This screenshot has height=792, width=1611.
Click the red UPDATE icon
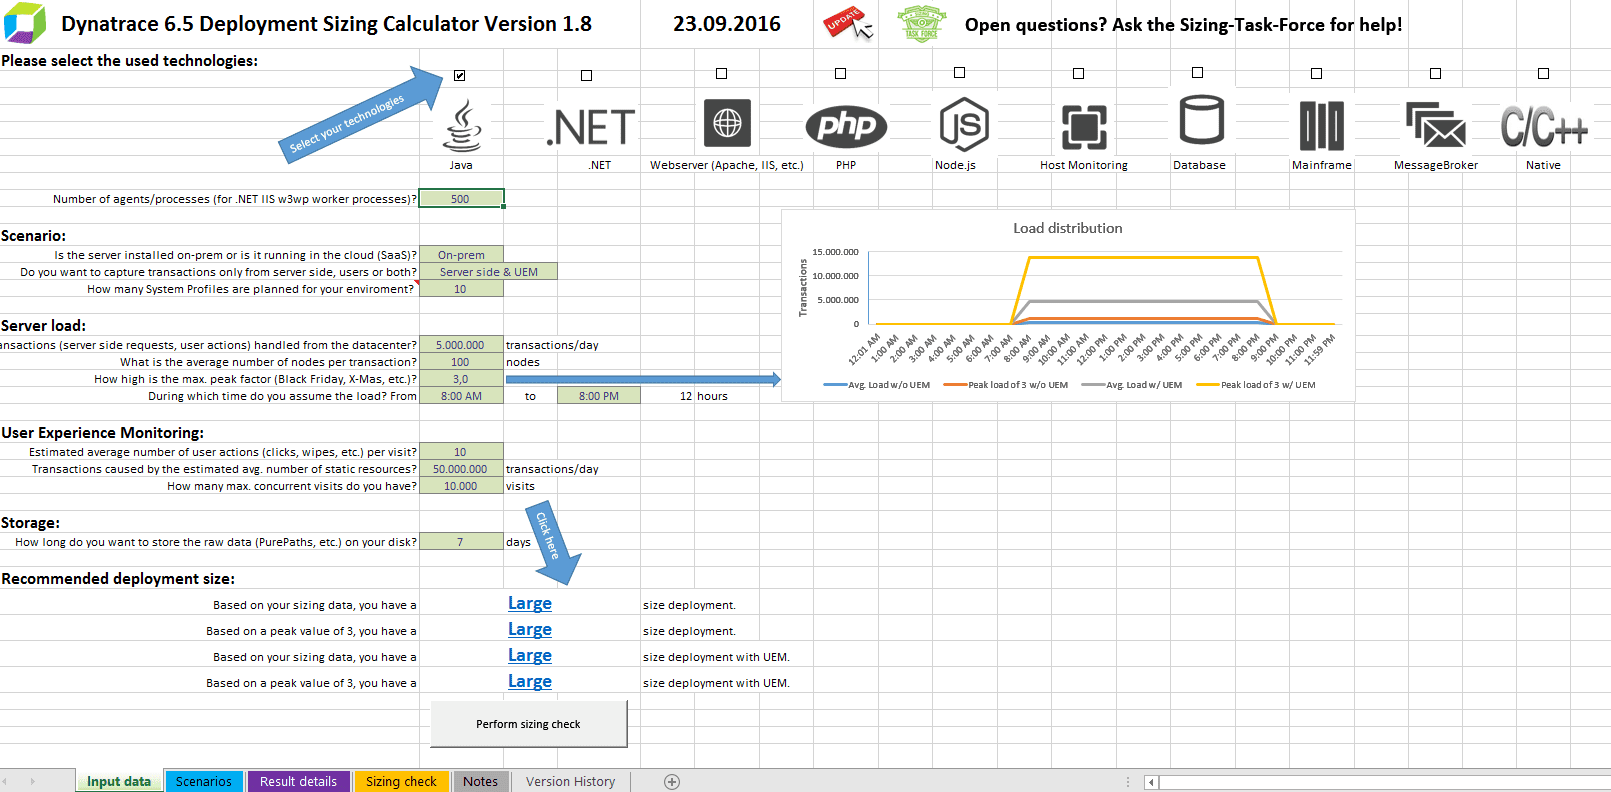847,23
